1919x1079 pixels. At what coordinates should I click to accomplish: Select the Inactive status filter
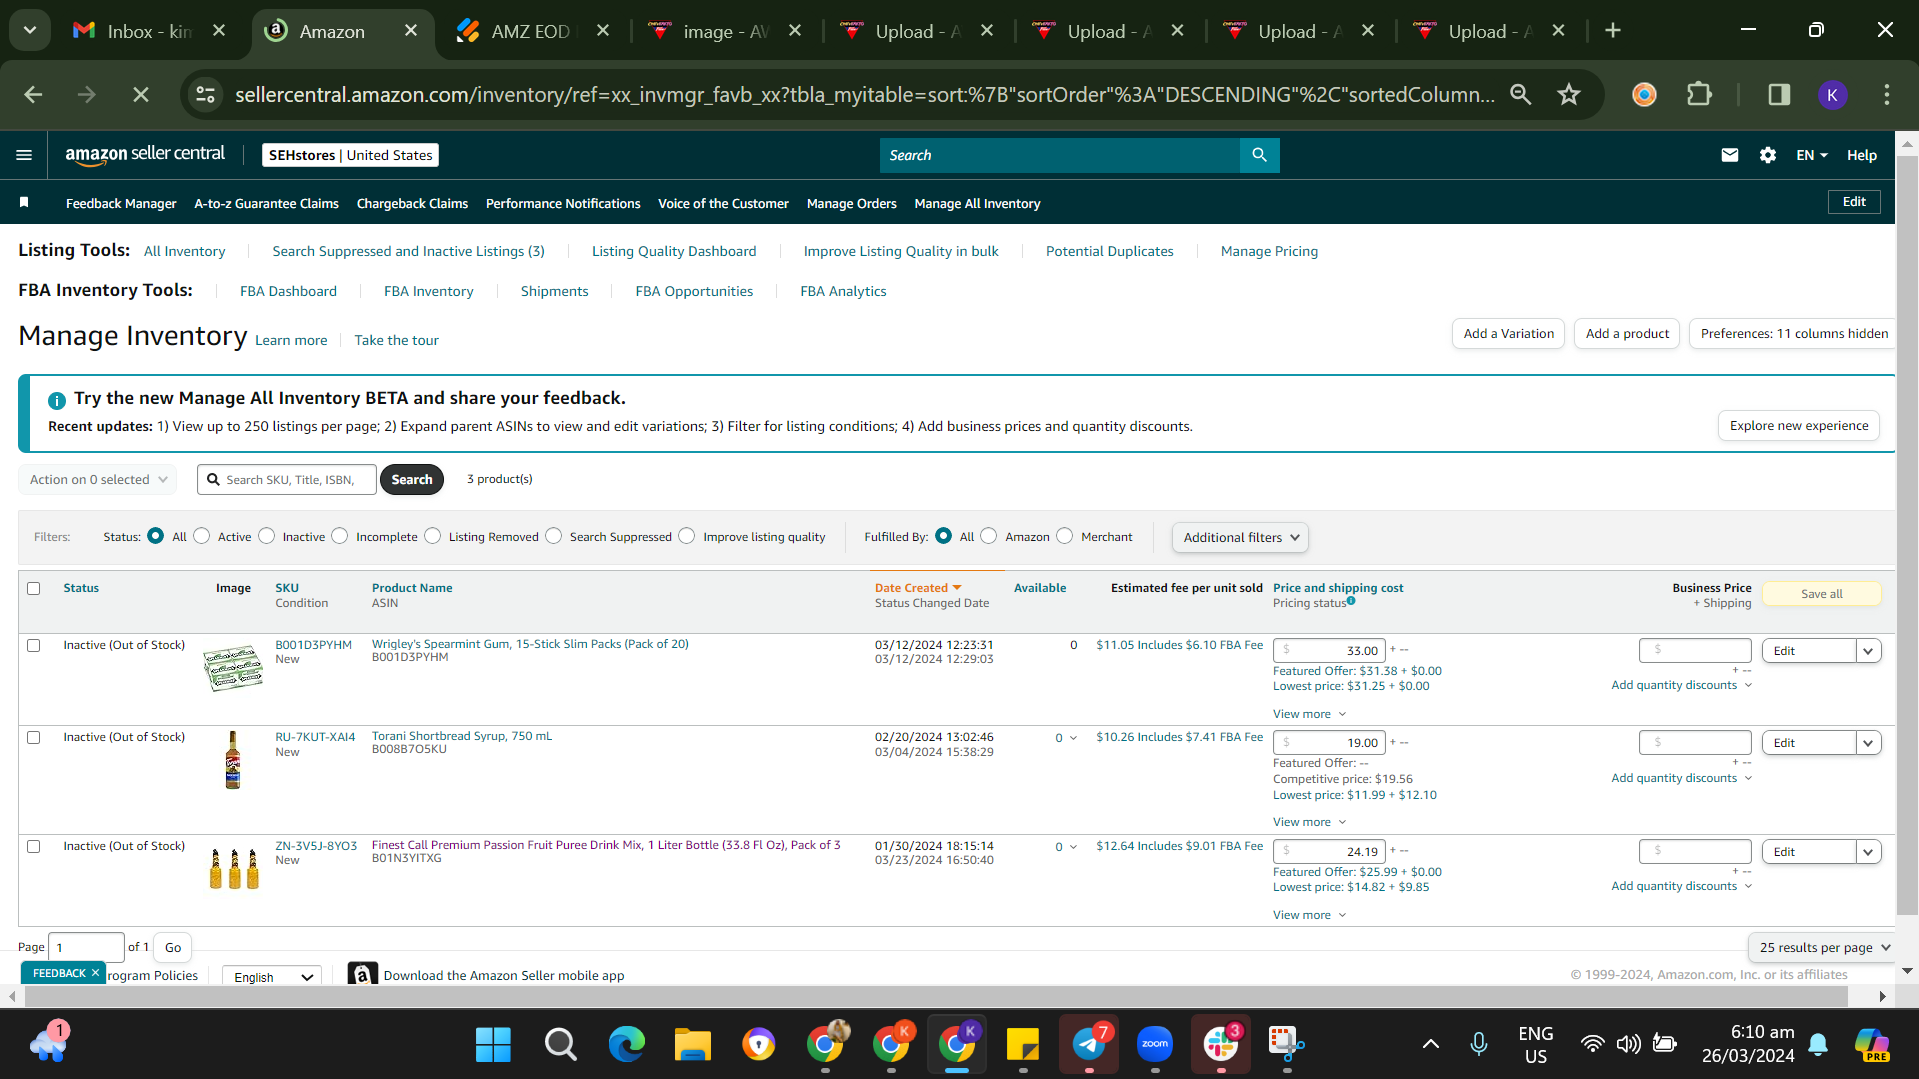point(267,536)
